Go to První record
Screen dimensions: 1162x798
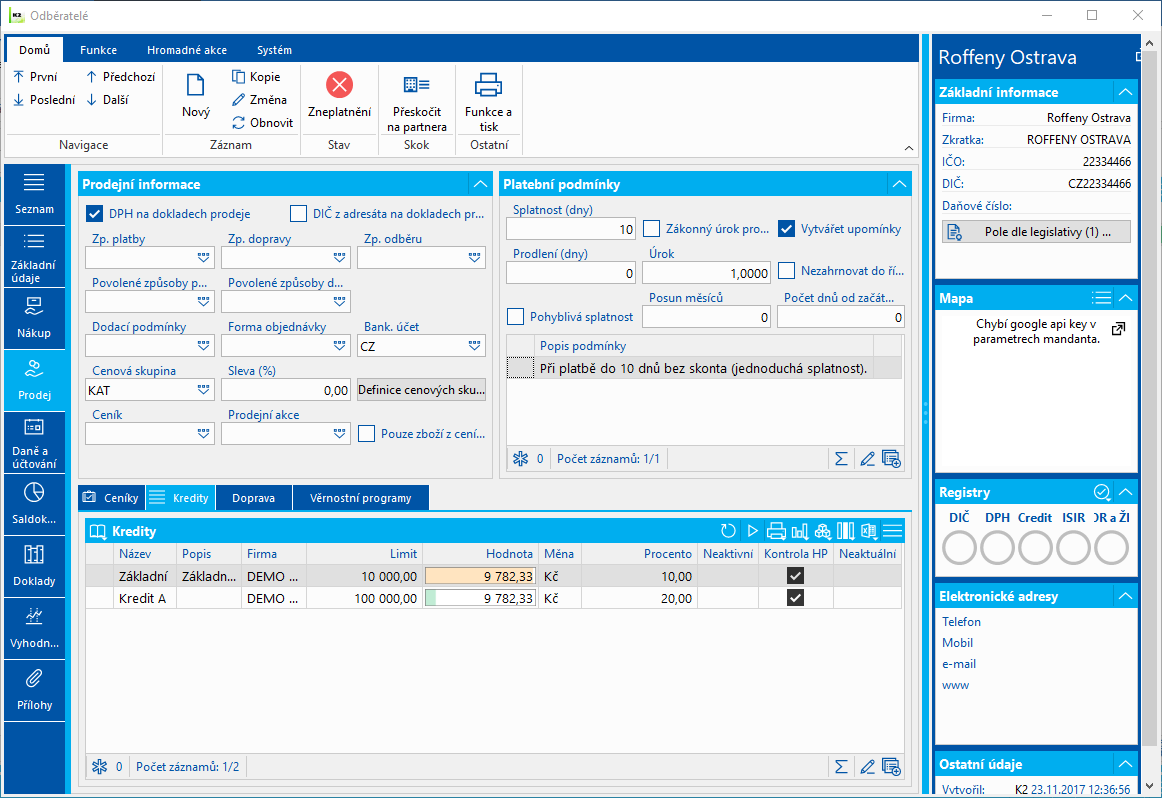[35, 76]
